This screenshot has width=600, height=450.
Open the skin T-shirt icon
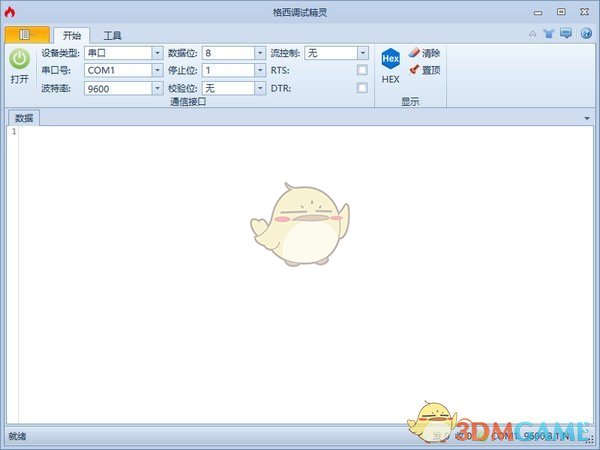click(x=547, y=34)
